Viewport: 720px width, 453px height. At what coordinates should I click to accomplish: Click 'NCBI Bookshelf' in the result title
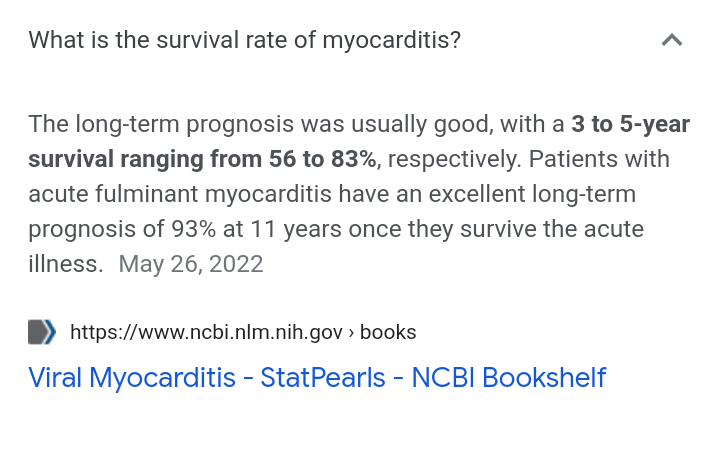509,378
